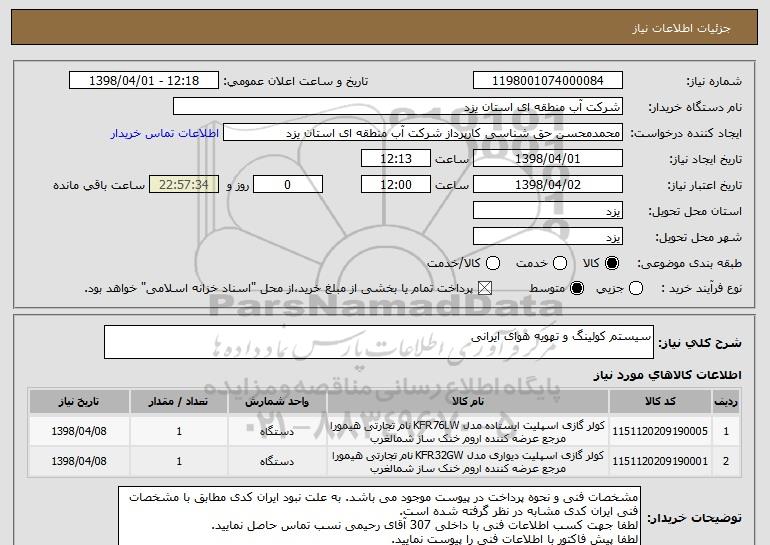Click the need date 1398/04/08 in row 2
The height and width of the screenshot is (545, 770).
pos(79,462)
